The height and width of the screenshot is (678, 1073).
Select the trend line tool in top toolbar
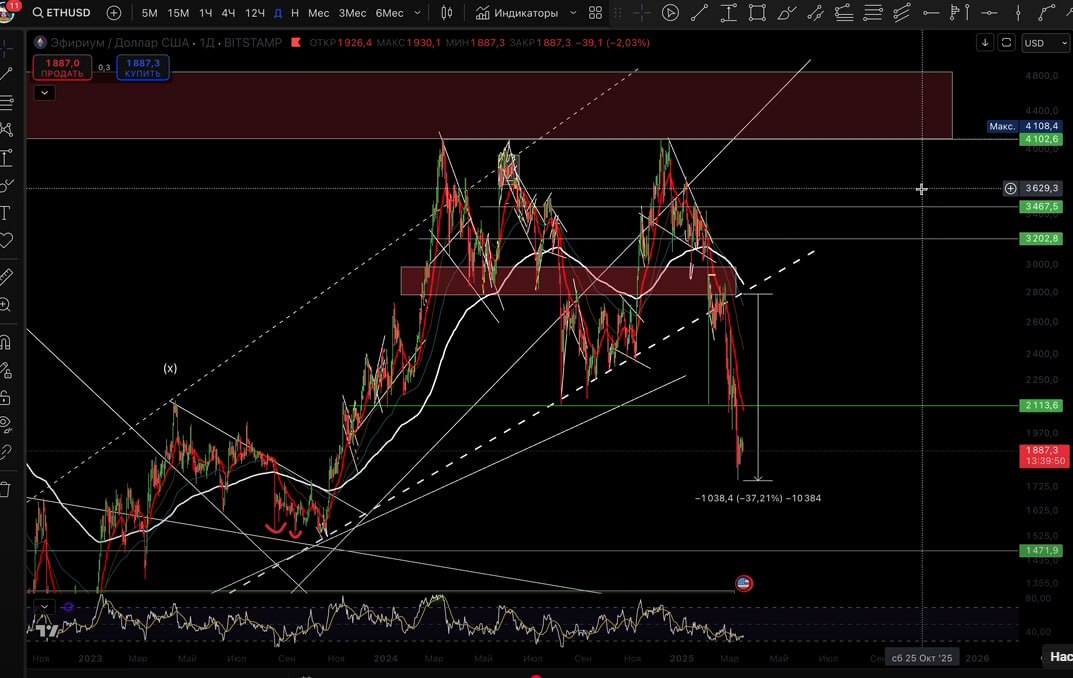click(699, 12)
